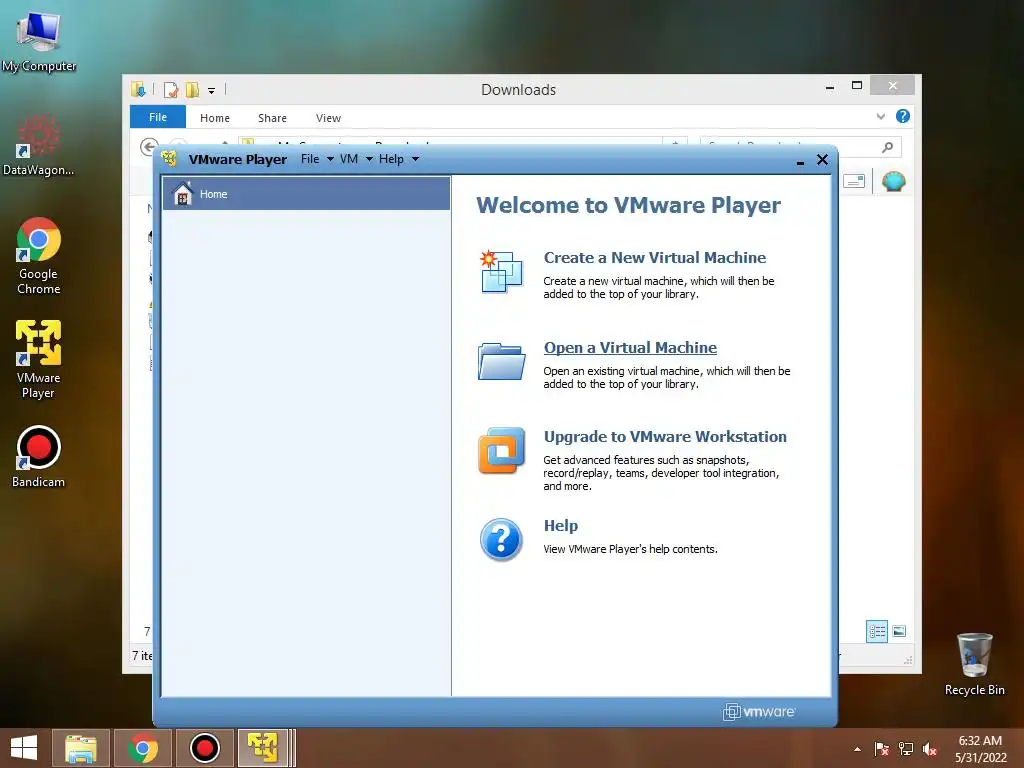Click the VMware Player title bar logo icon
The width and height of the screenshot is (1024, 768).
pyautogui.click(x=169, y=159)
